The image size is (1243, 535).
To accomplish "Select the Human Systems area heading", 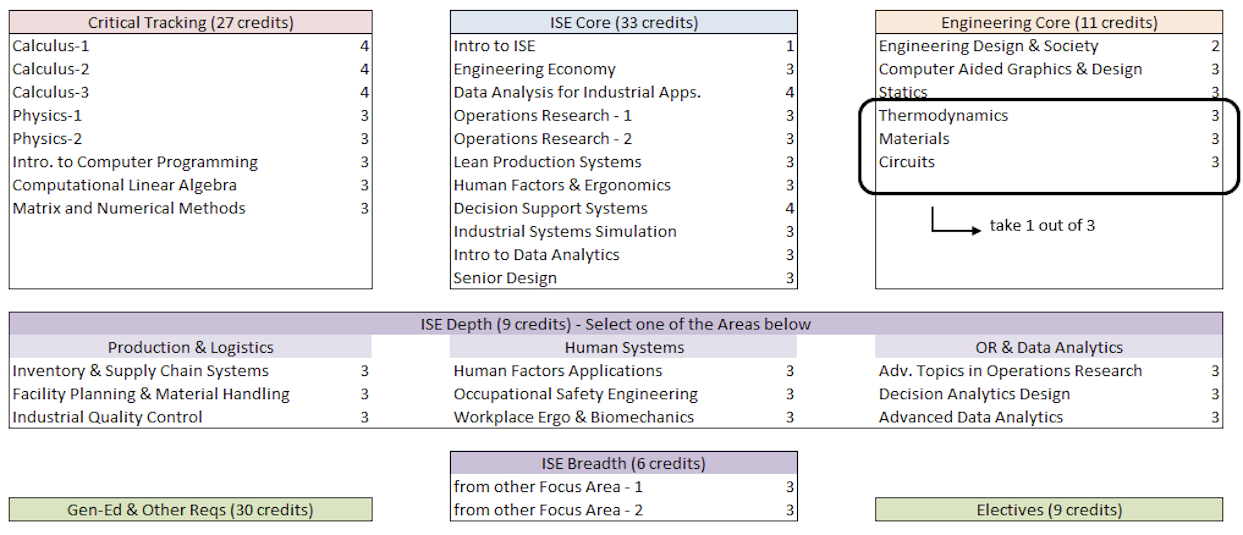I will coord(623,348).
